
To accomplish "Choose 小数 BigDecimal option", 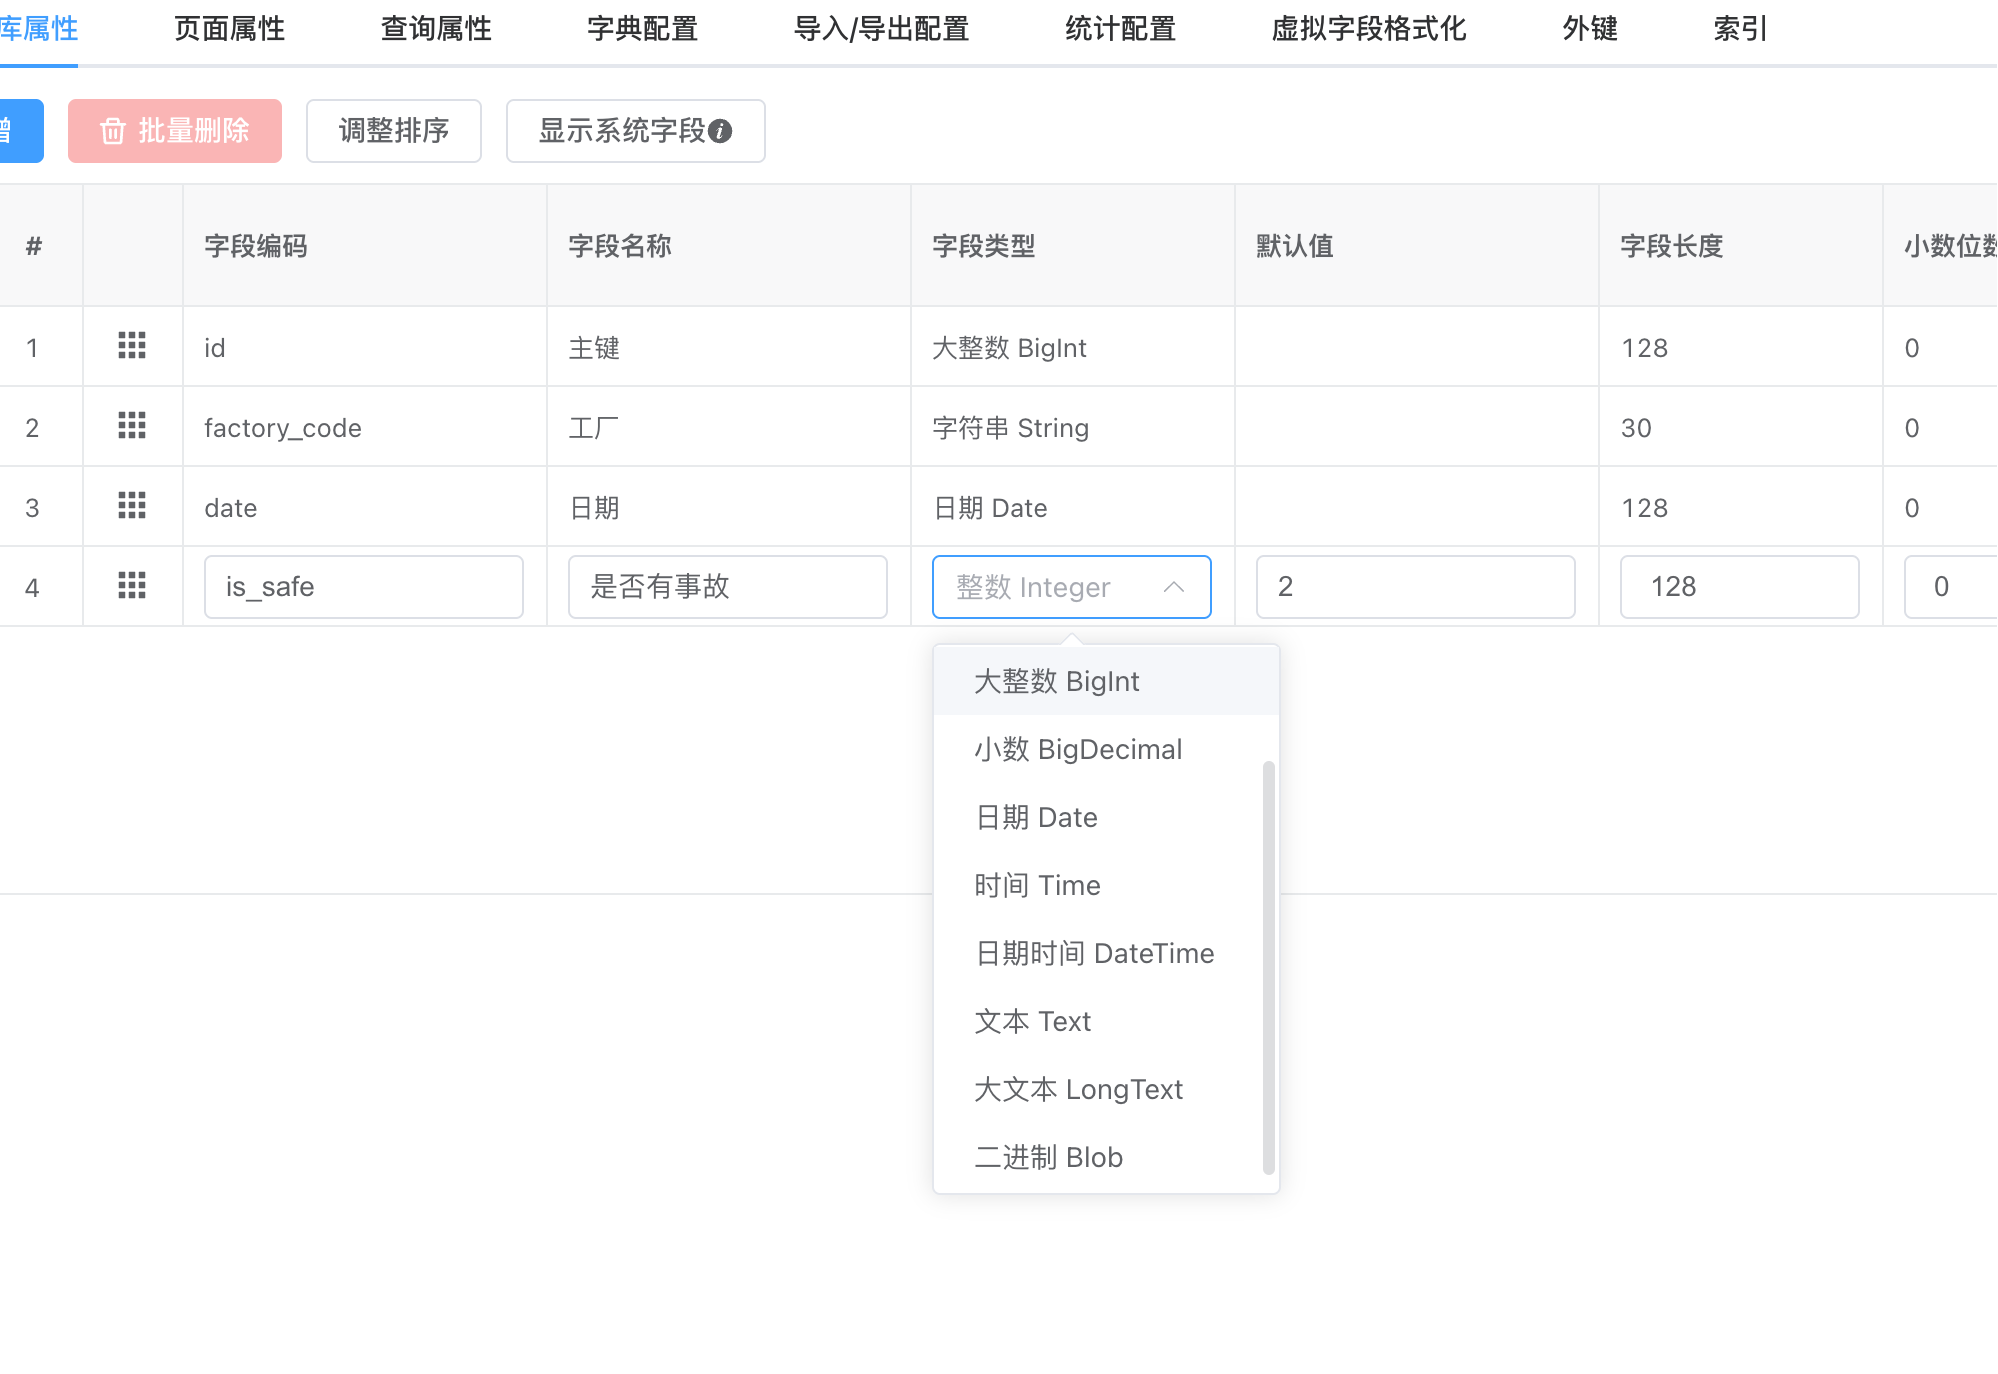I will (x=1078, y=749).
